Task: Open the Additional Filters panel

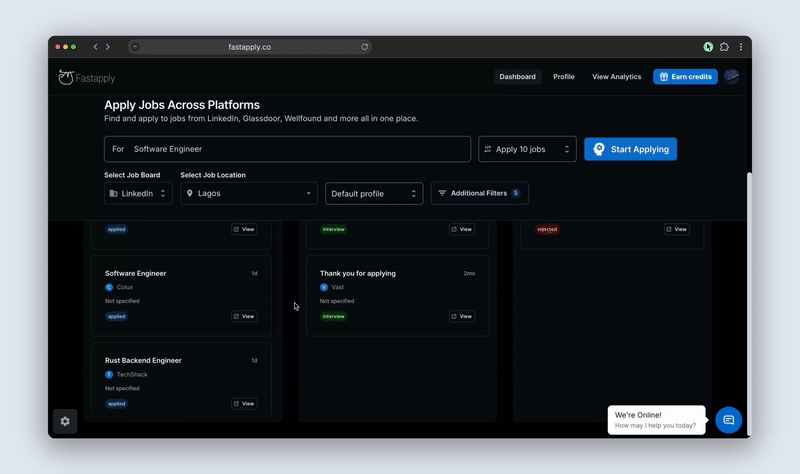Action: coord(479,193)
